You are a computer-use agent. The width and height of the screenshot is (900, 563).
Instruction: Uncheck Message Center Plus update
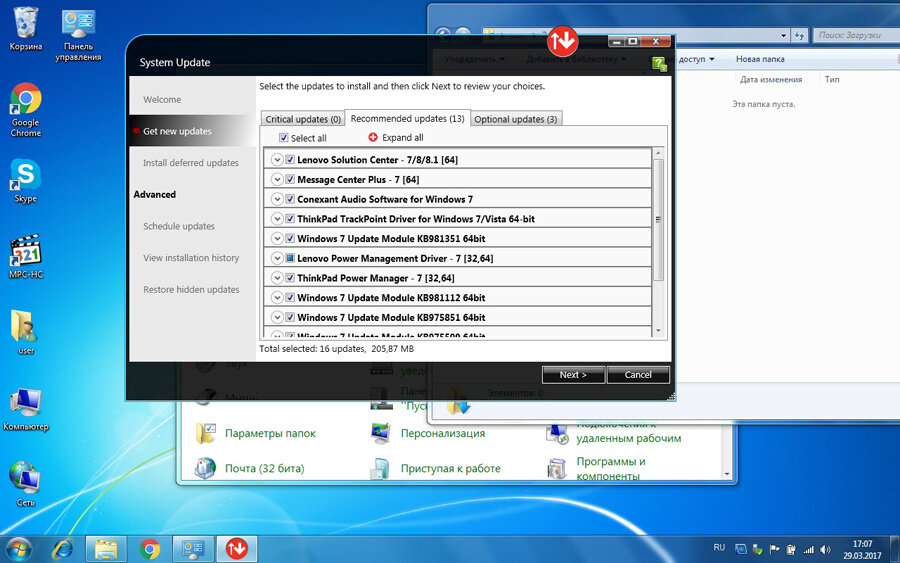(x=290, y=179)
